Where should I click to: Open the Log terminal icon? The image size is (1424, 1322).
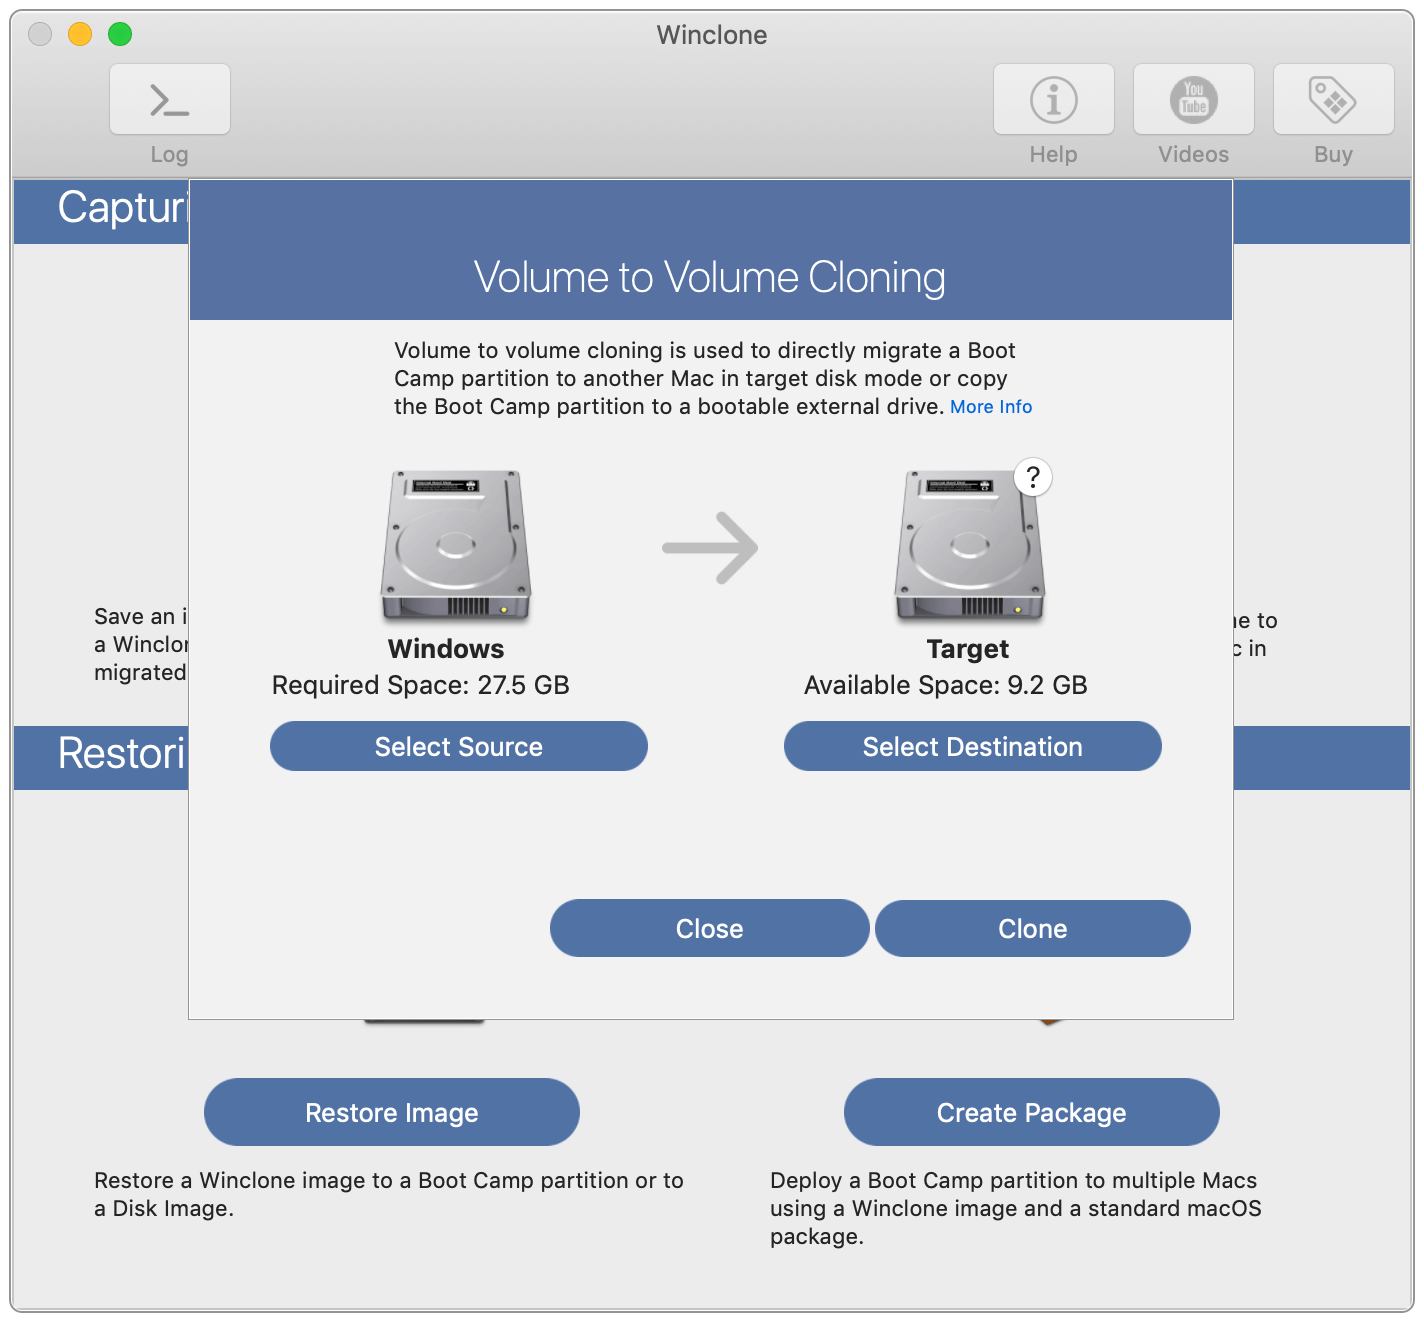170,100
